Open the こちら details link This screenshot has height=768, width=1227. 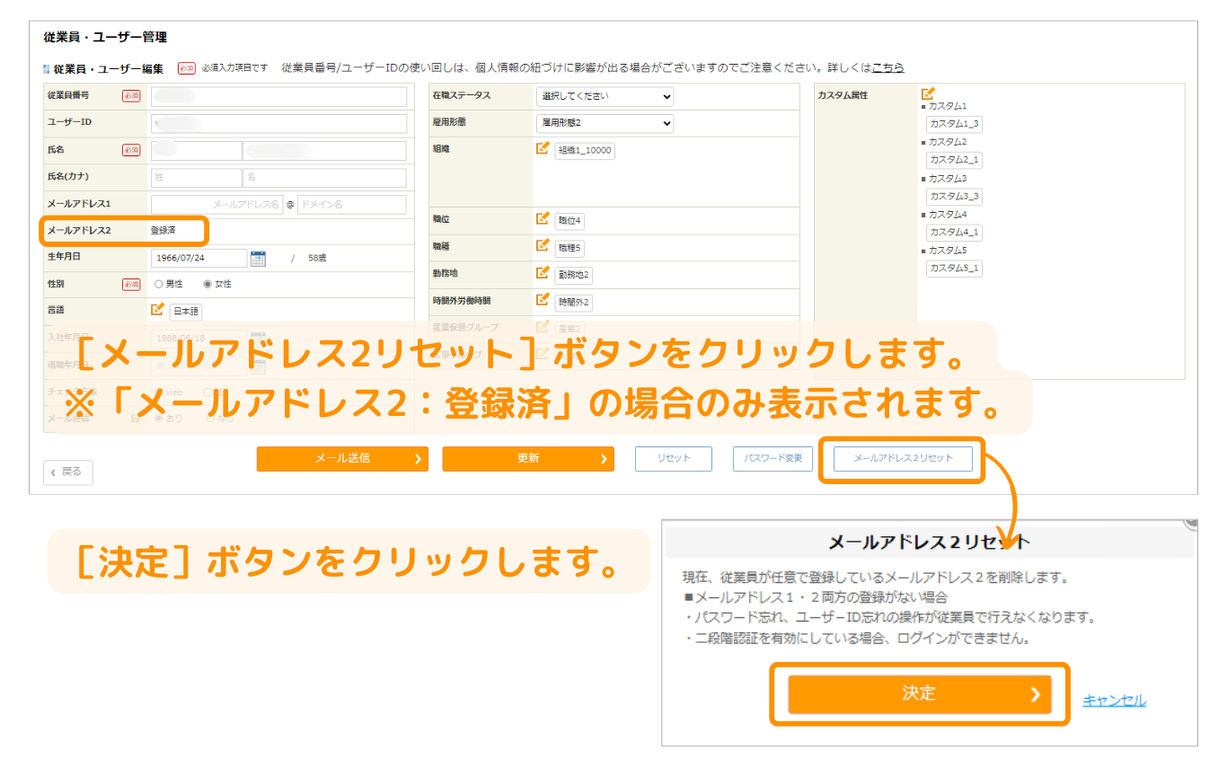click(x=887, y=68)
